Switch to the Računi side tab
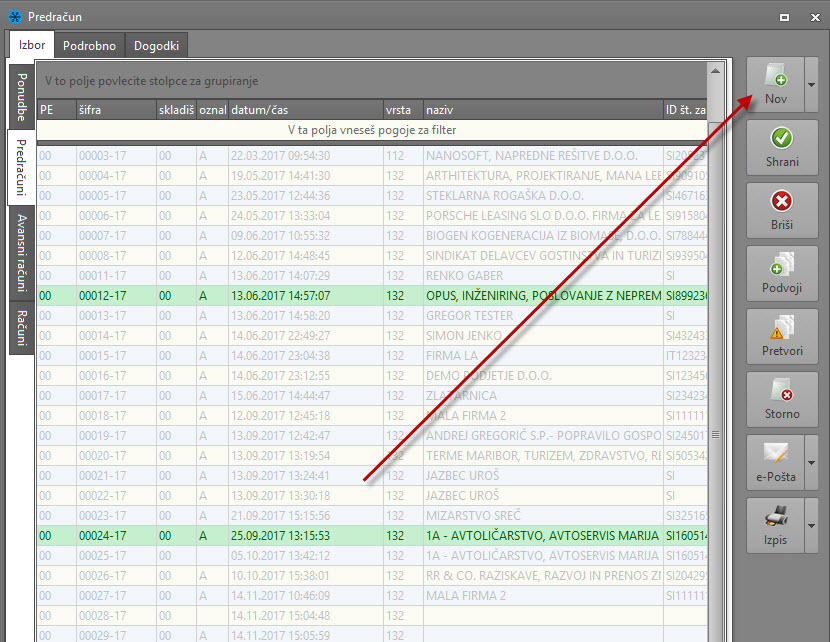This screenshot has width=830, height=642. 21,329
